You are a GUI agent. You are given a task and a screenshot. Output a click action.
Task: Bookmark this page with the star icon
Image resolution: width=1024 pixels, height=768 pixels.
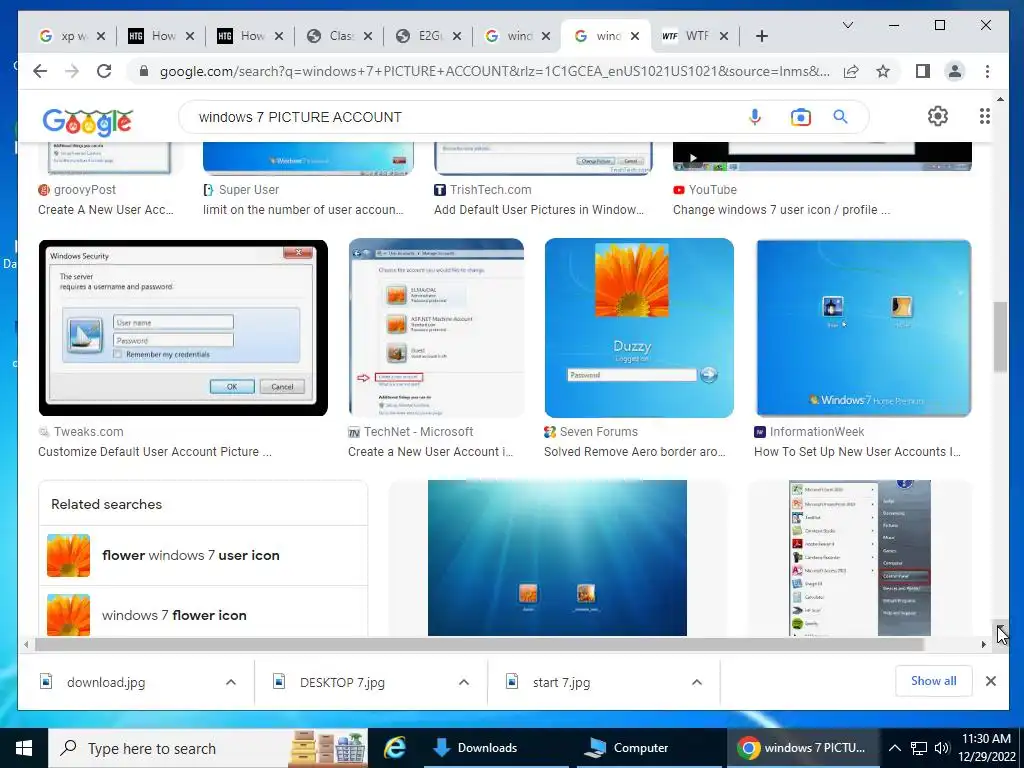[x=883, y=71]
